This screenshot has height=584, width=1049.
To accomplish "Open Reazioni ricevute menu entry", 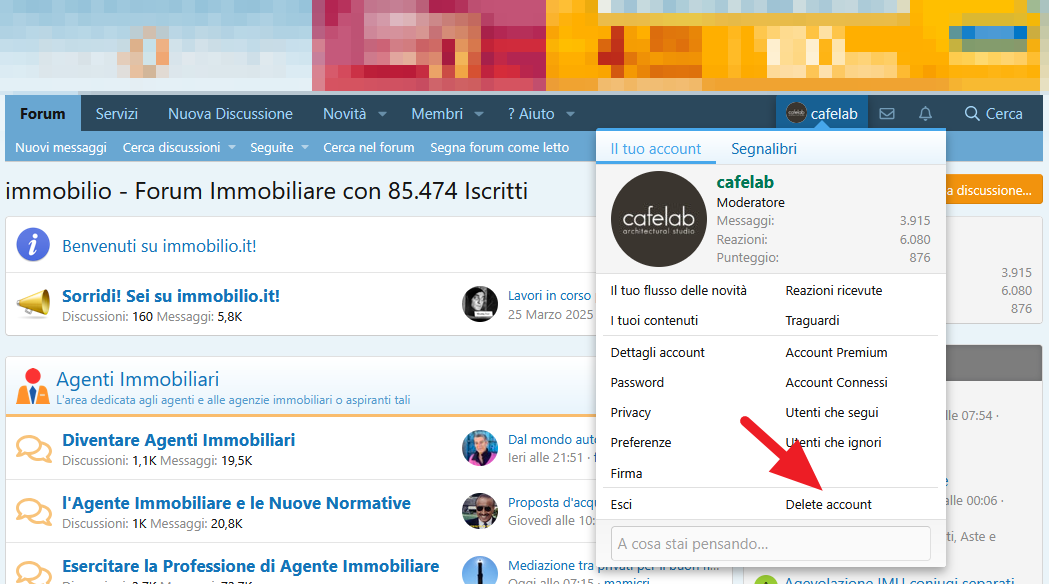I will click(x=834, y=290).
